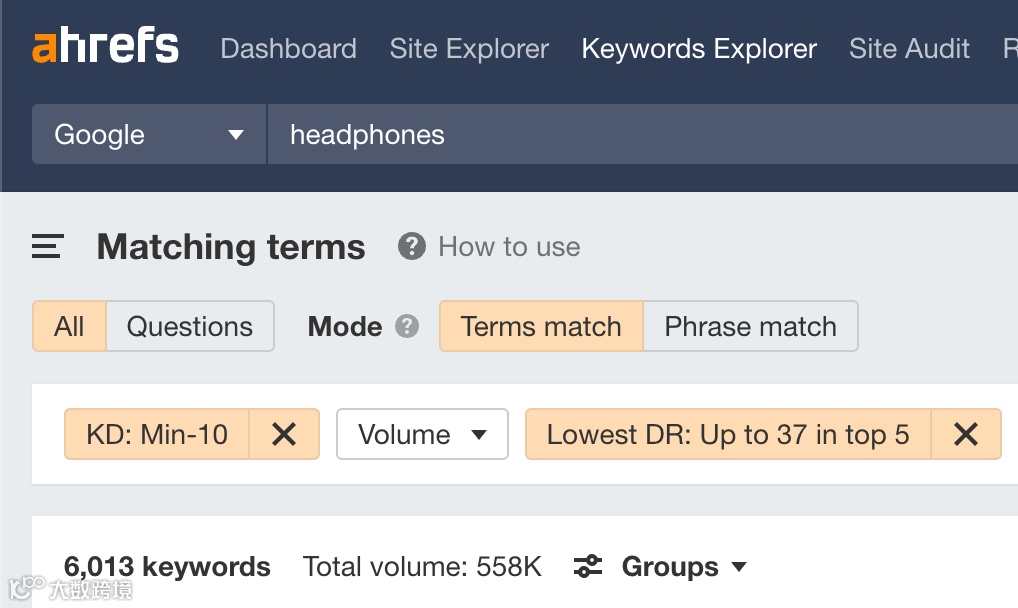
Task: Select the All keywords toggle
Action: pyautogui.click(x=69, y=326)
